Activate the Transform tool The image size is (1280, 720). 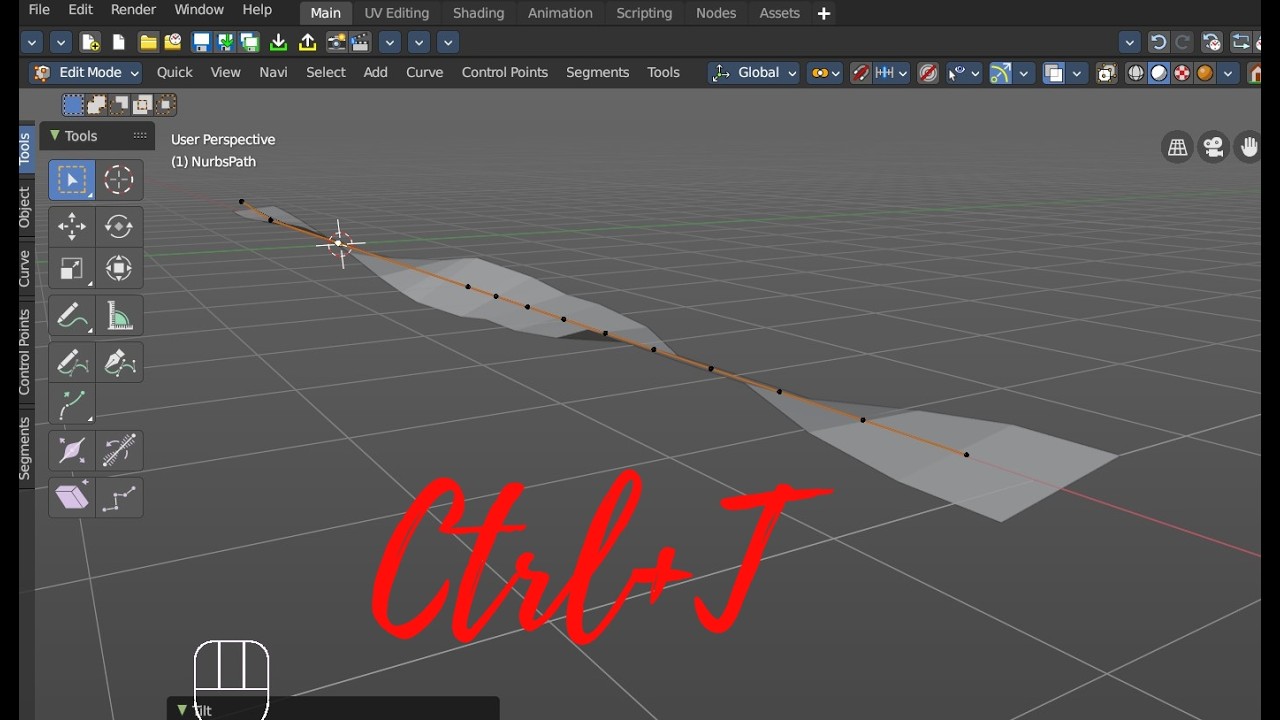pyautogui.click(x=119, y=268)
